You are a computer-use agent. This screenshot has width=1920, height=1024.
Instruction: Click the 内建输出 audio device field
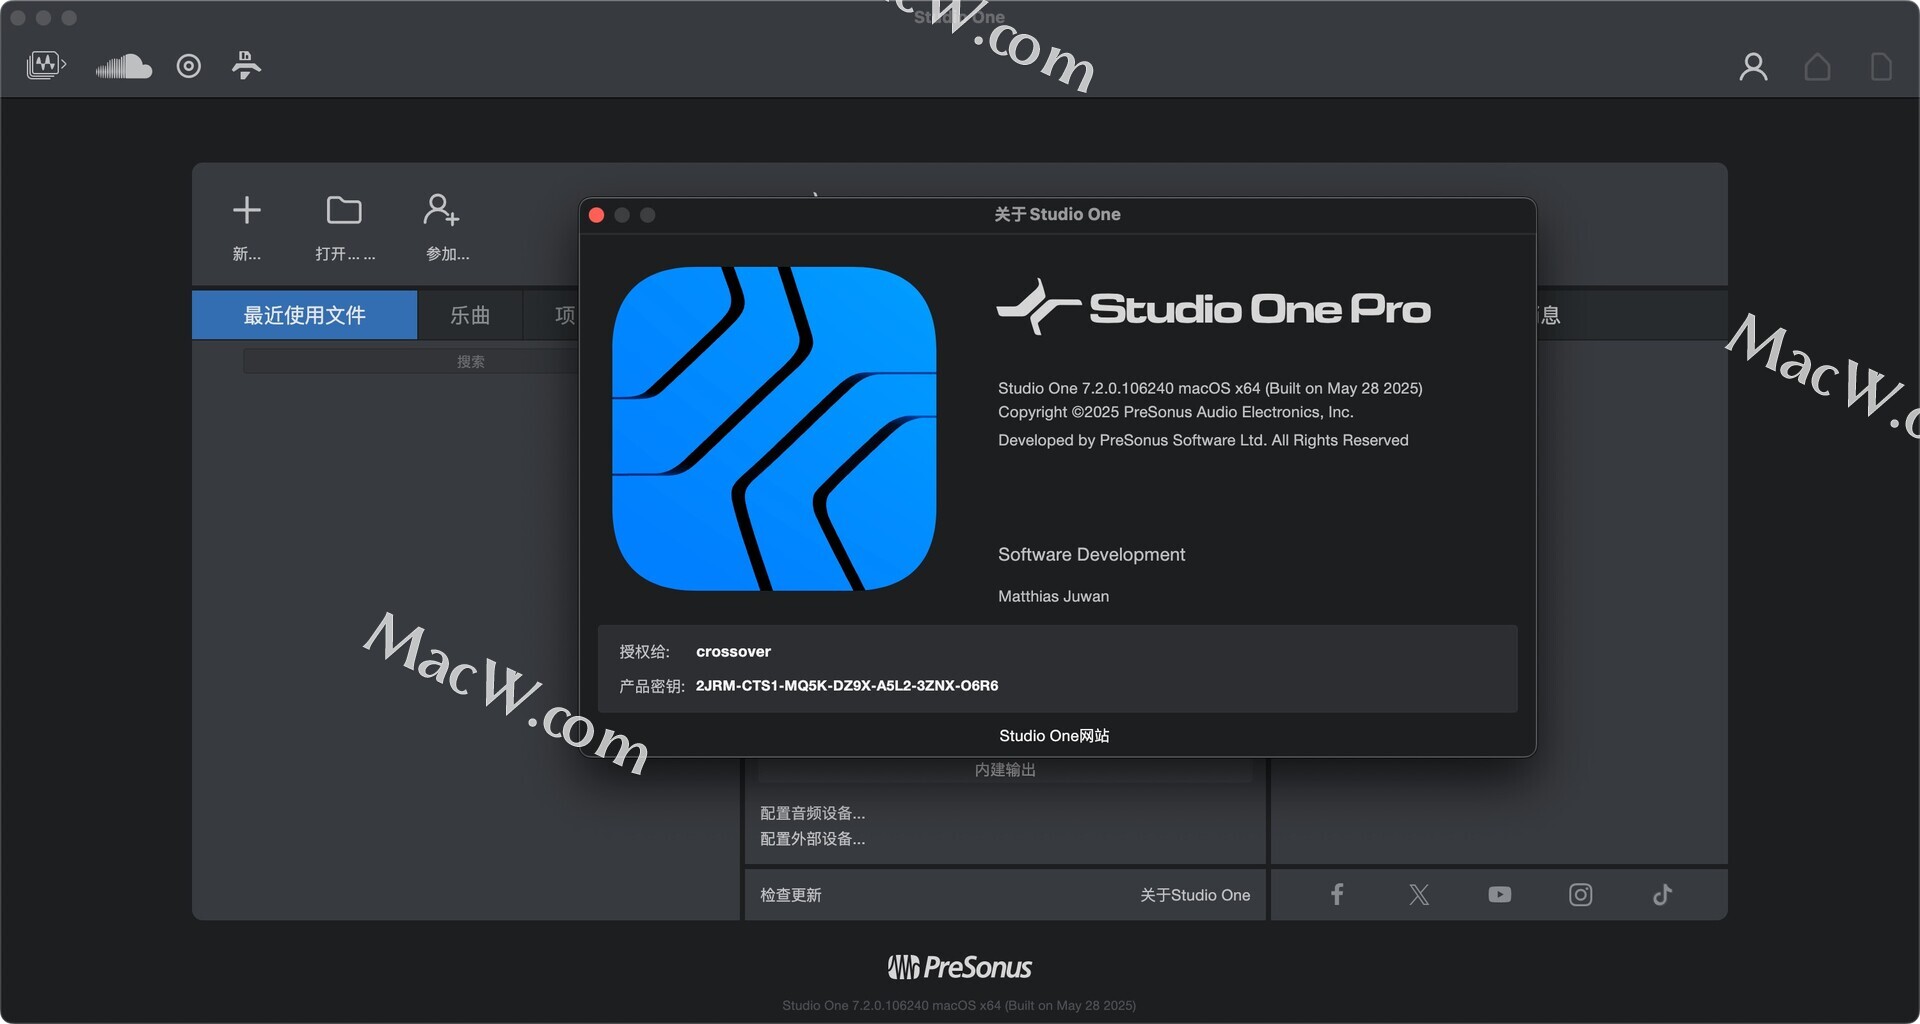(1005, 769)
